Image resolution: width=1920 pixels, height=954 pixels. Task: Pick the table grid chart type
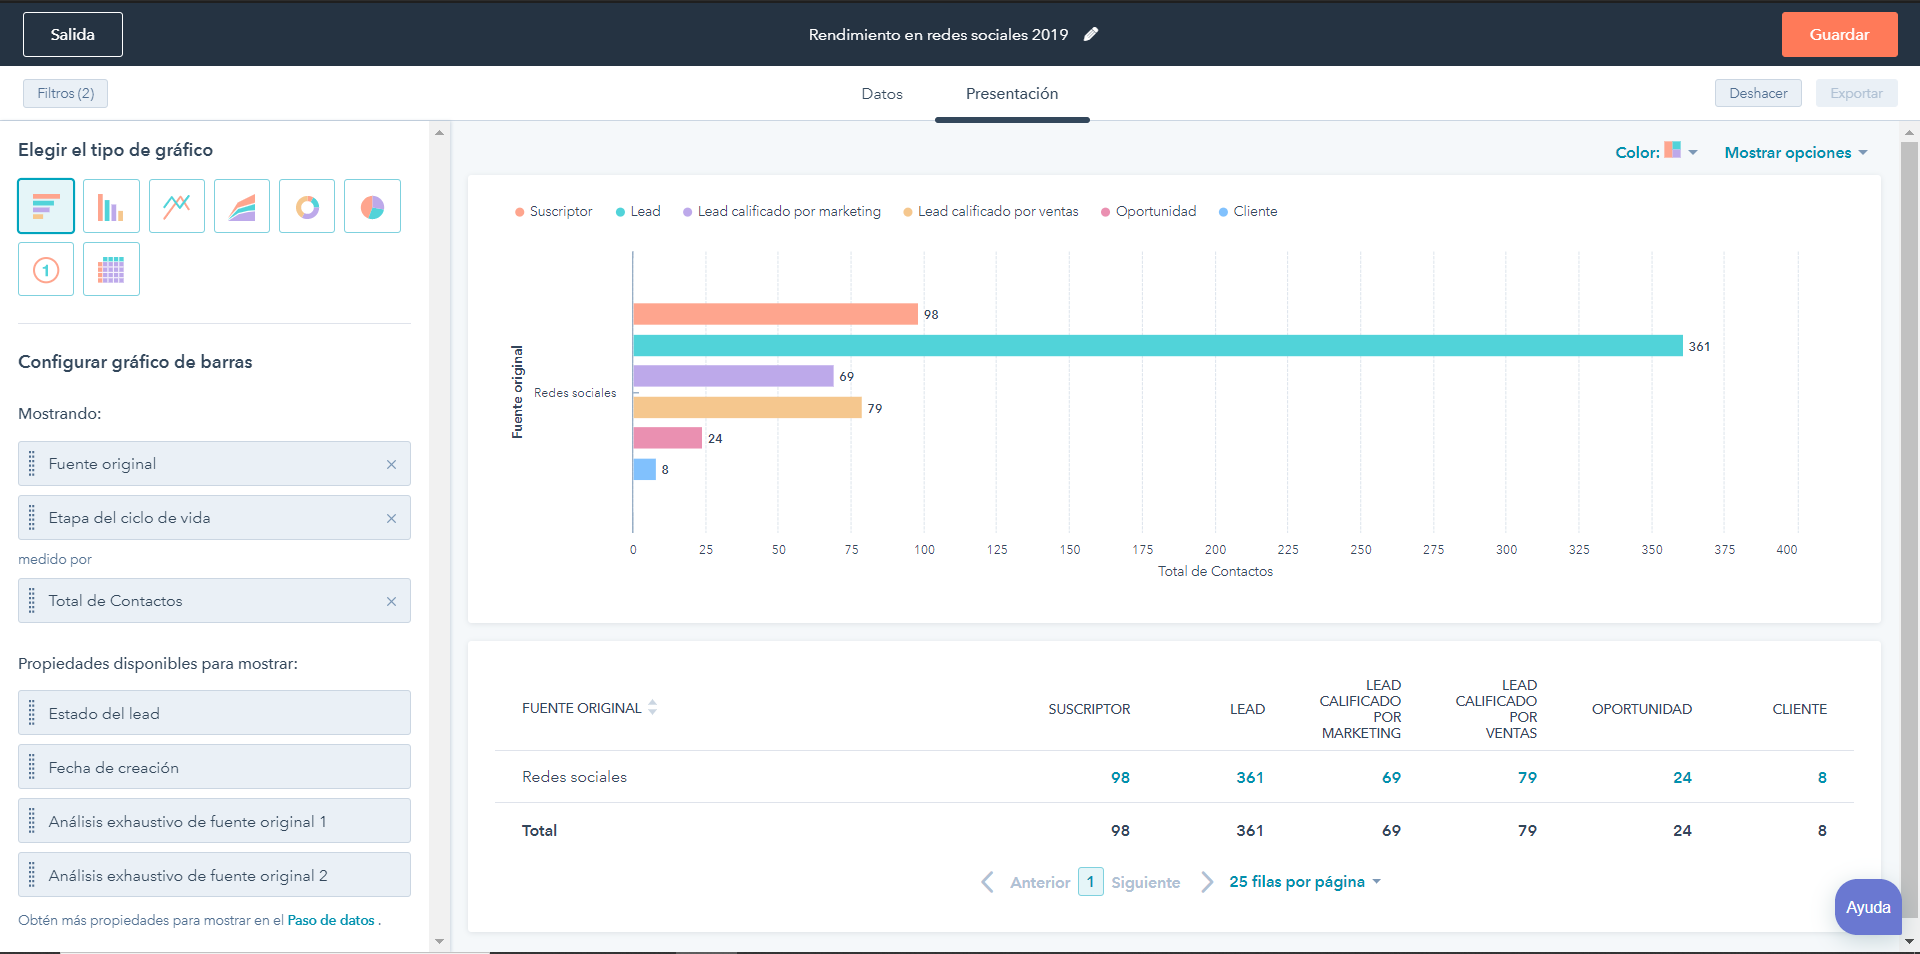[x=111, y=270]
